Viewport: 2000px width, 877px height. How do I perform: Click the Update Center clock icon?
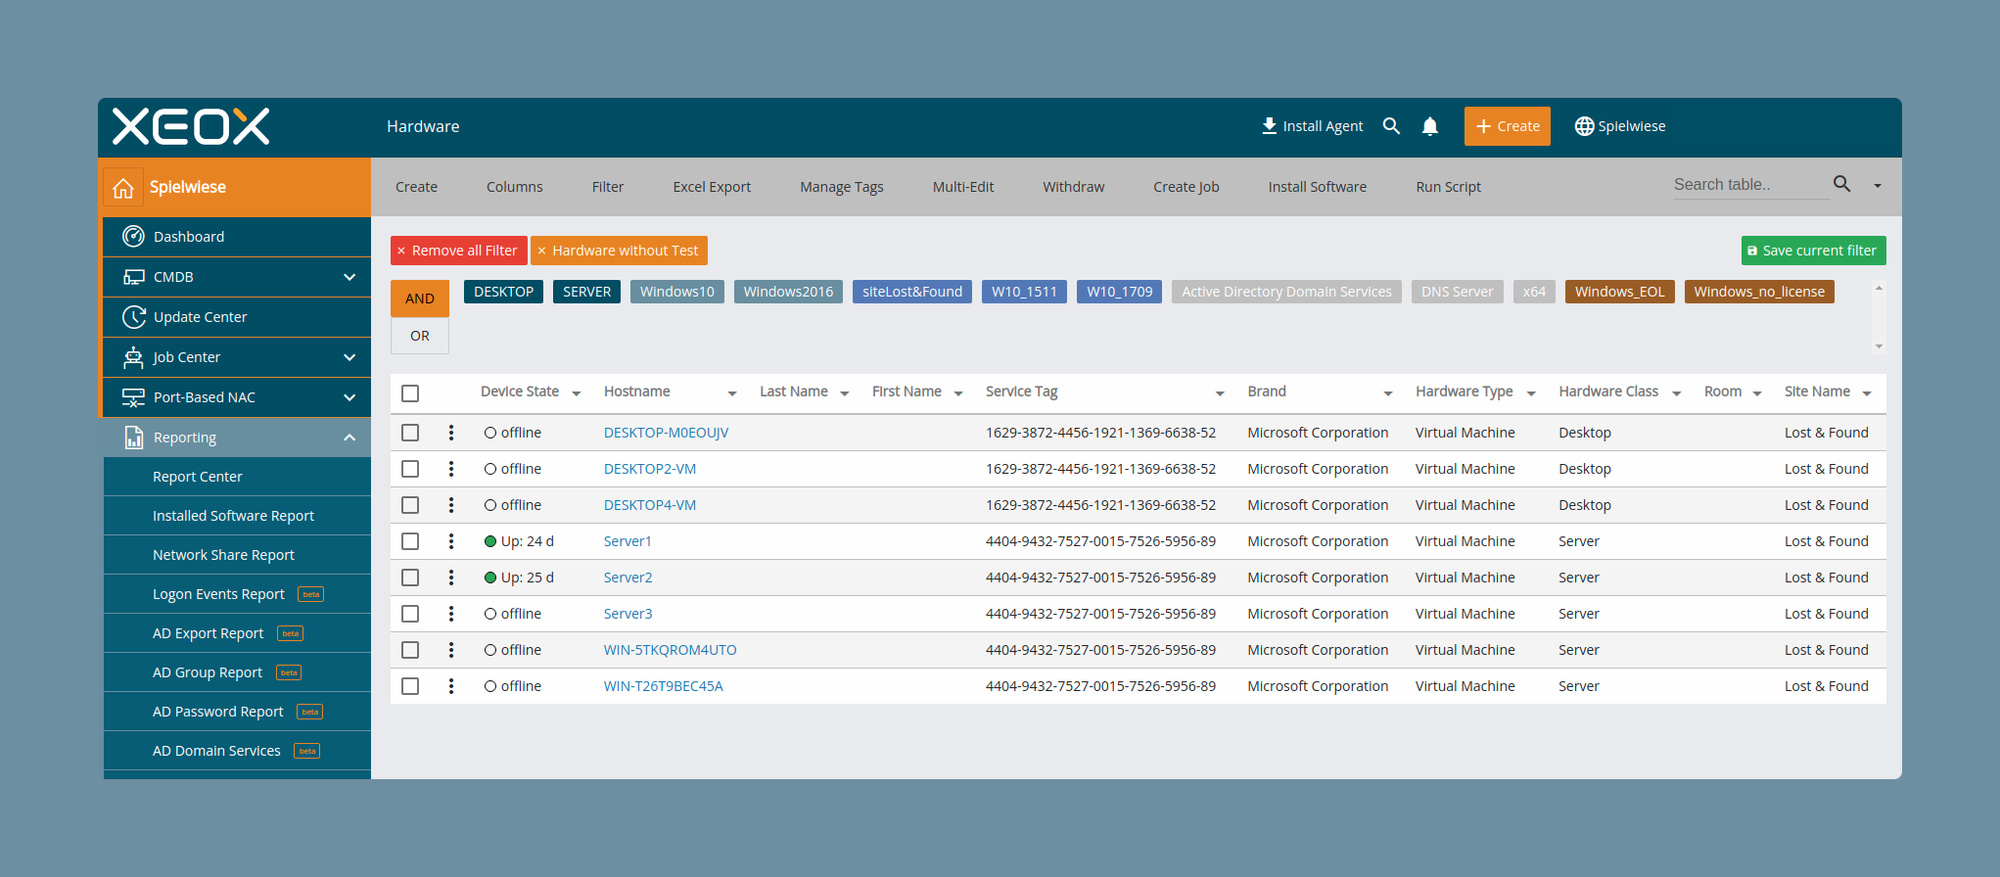click(x=133, y=317)
